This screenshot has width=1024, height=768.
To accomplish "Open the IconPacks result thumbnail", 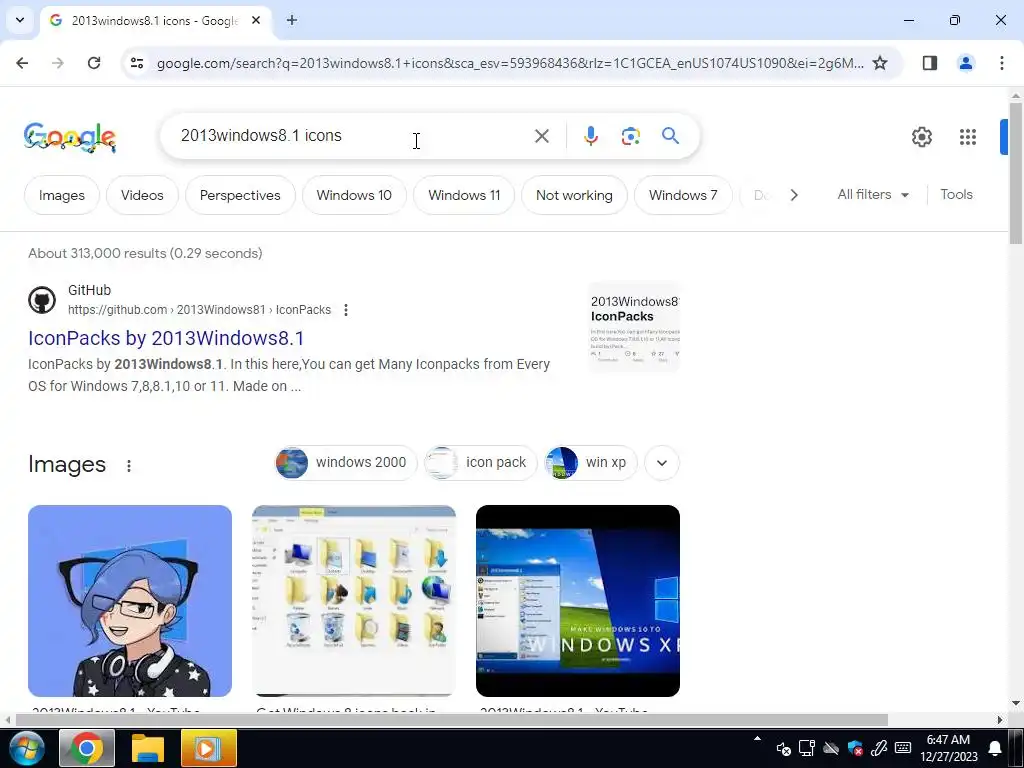I will pos(634,327).
